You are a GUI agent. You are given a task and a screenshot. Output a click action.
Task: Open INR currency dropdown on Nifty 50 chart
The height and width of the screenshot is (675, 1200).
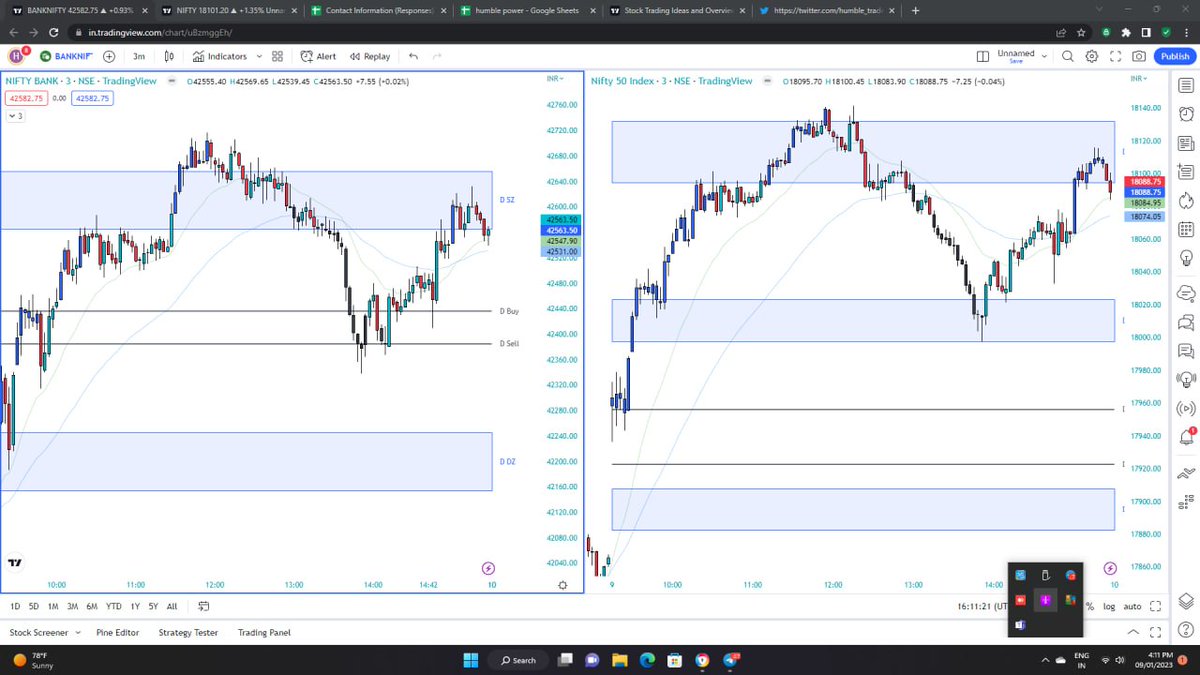click(1138, 78)
